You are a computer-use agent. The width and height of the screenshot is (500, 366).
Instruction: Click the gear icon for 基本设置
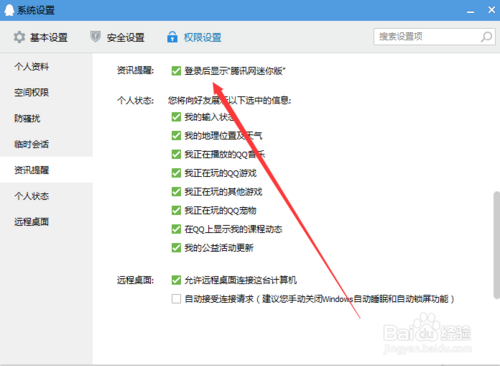tap(19, 37)
